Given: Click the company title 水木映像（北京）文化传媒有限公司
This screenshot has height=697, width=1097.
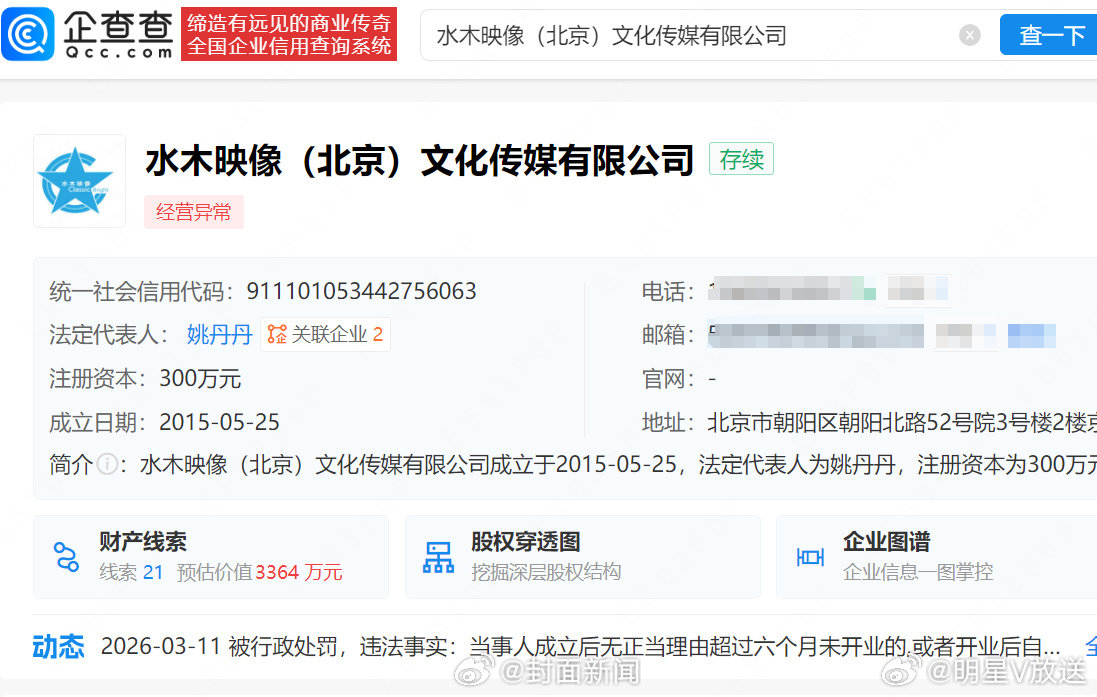Looking at the screenshot, I should coord(420,160).
